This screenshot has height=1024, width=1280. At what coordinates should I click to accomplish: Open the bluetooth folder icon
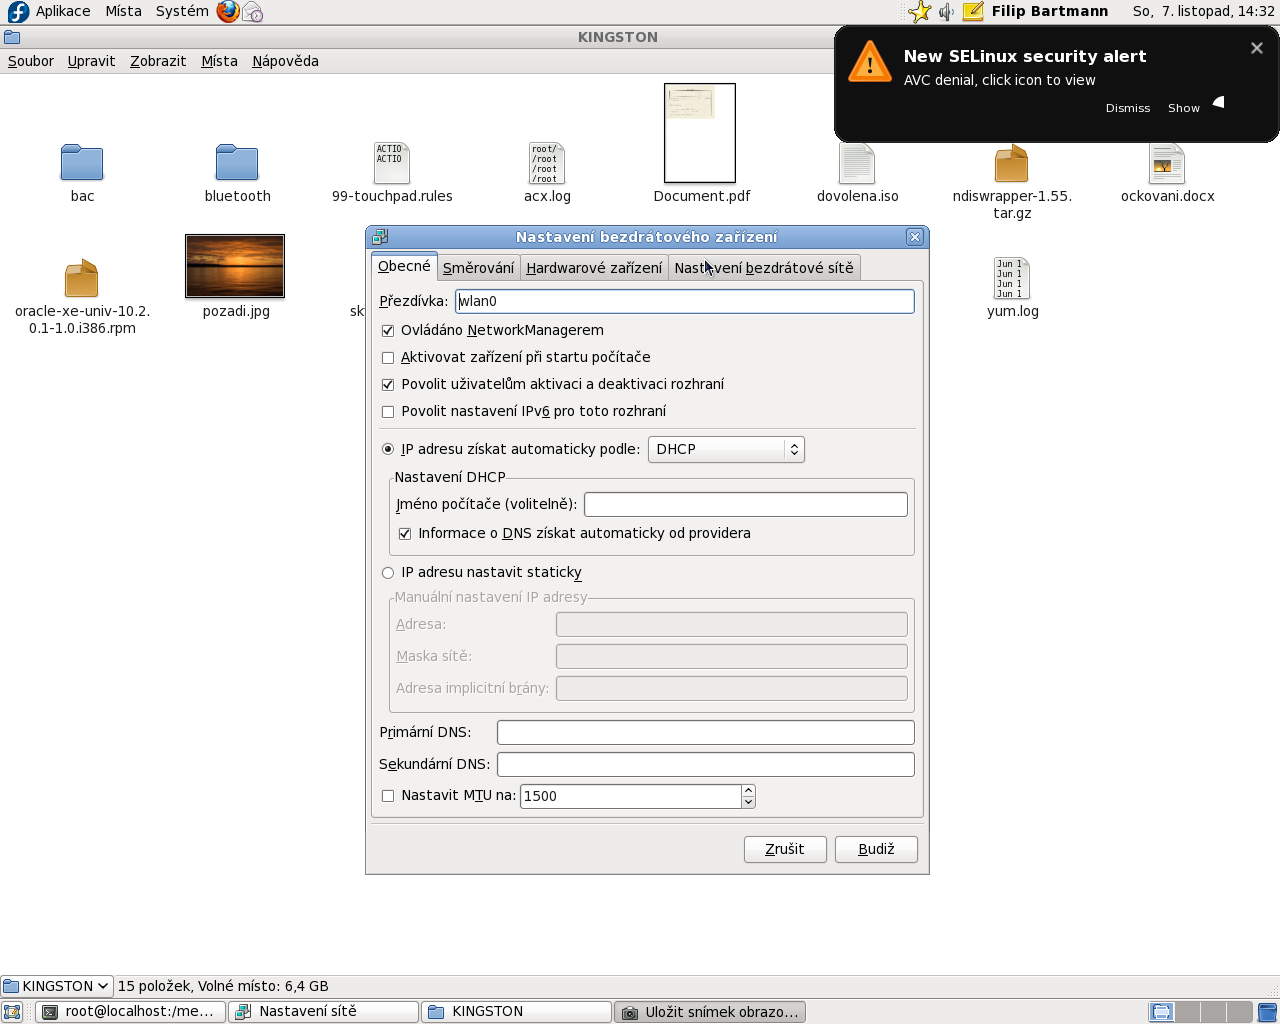point(237,163)
